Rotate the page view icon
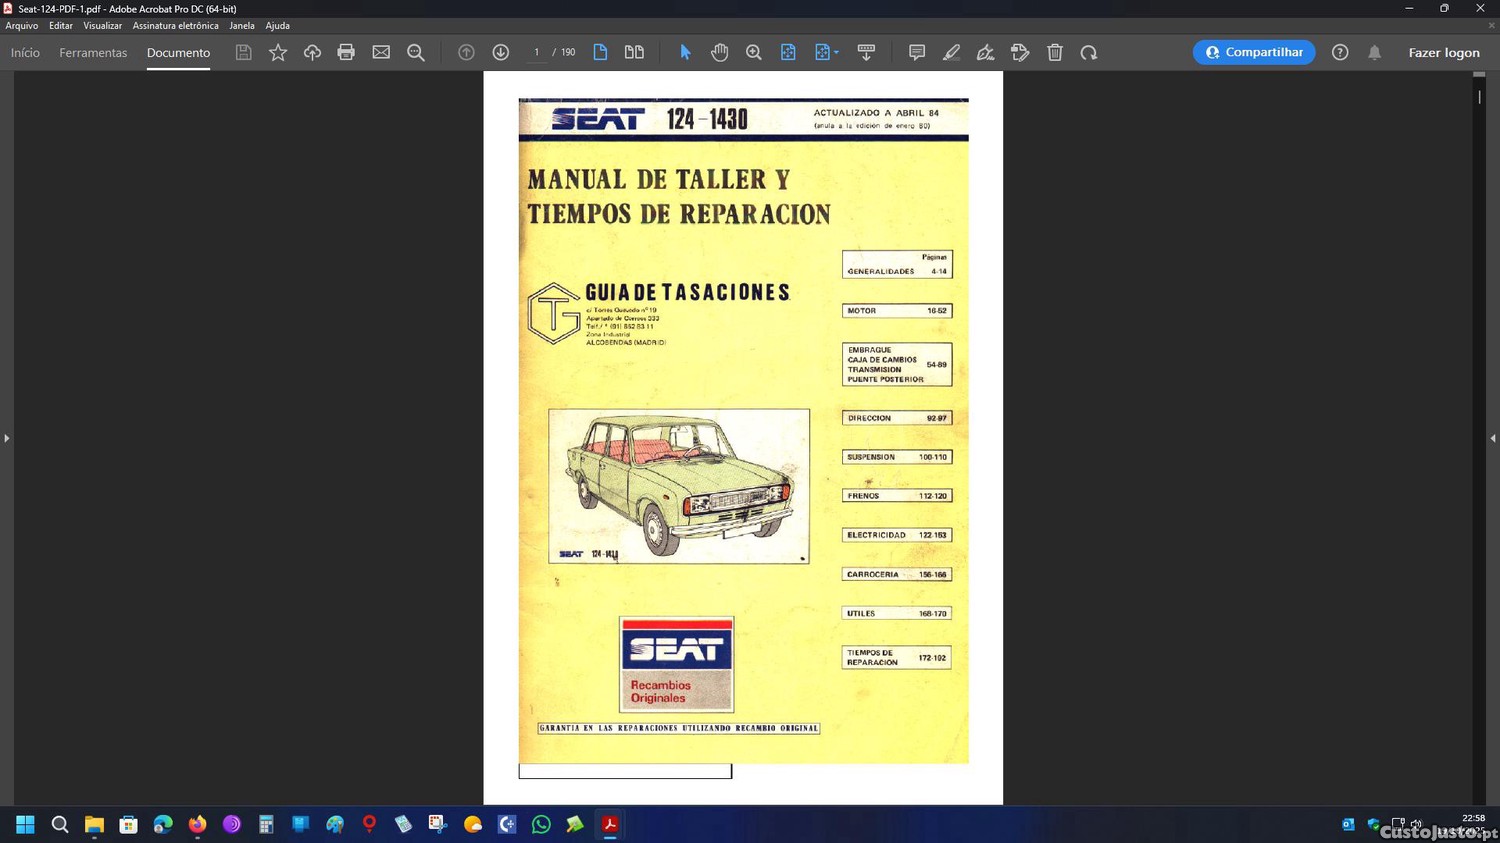1500x843 pixels. coord(1089,52)
